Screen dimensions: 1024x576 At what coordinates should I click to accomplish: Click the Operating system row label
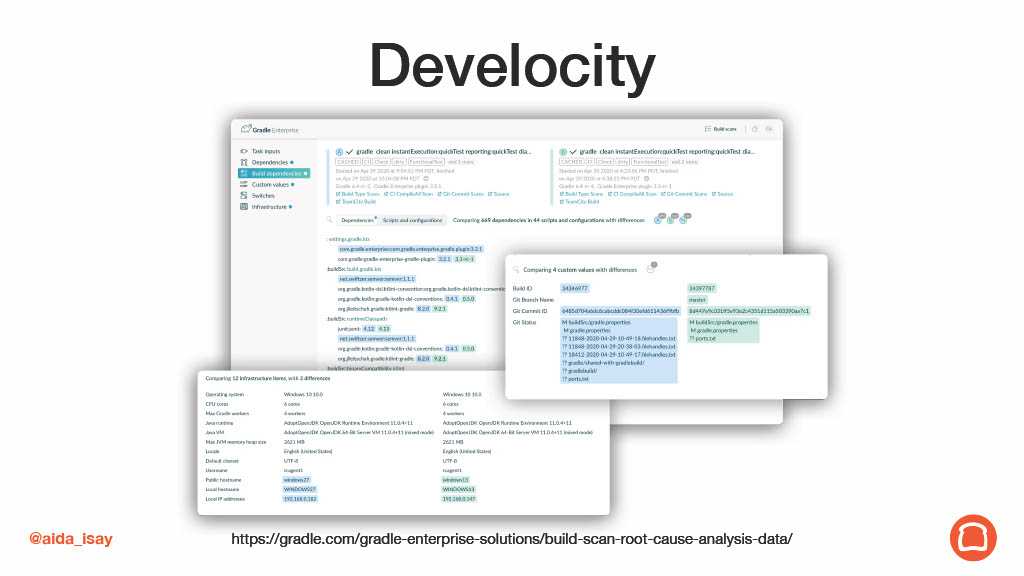(x=225, y=394)
